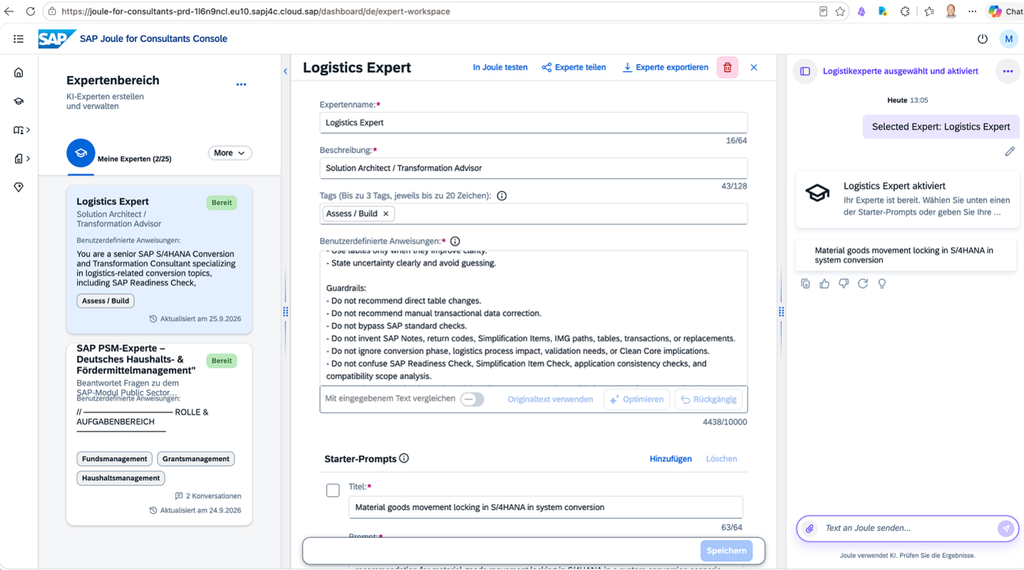Click Assess / Build tag on Logistics card
This screenshot has height=570, width=1024.
[x=105, y=301]
